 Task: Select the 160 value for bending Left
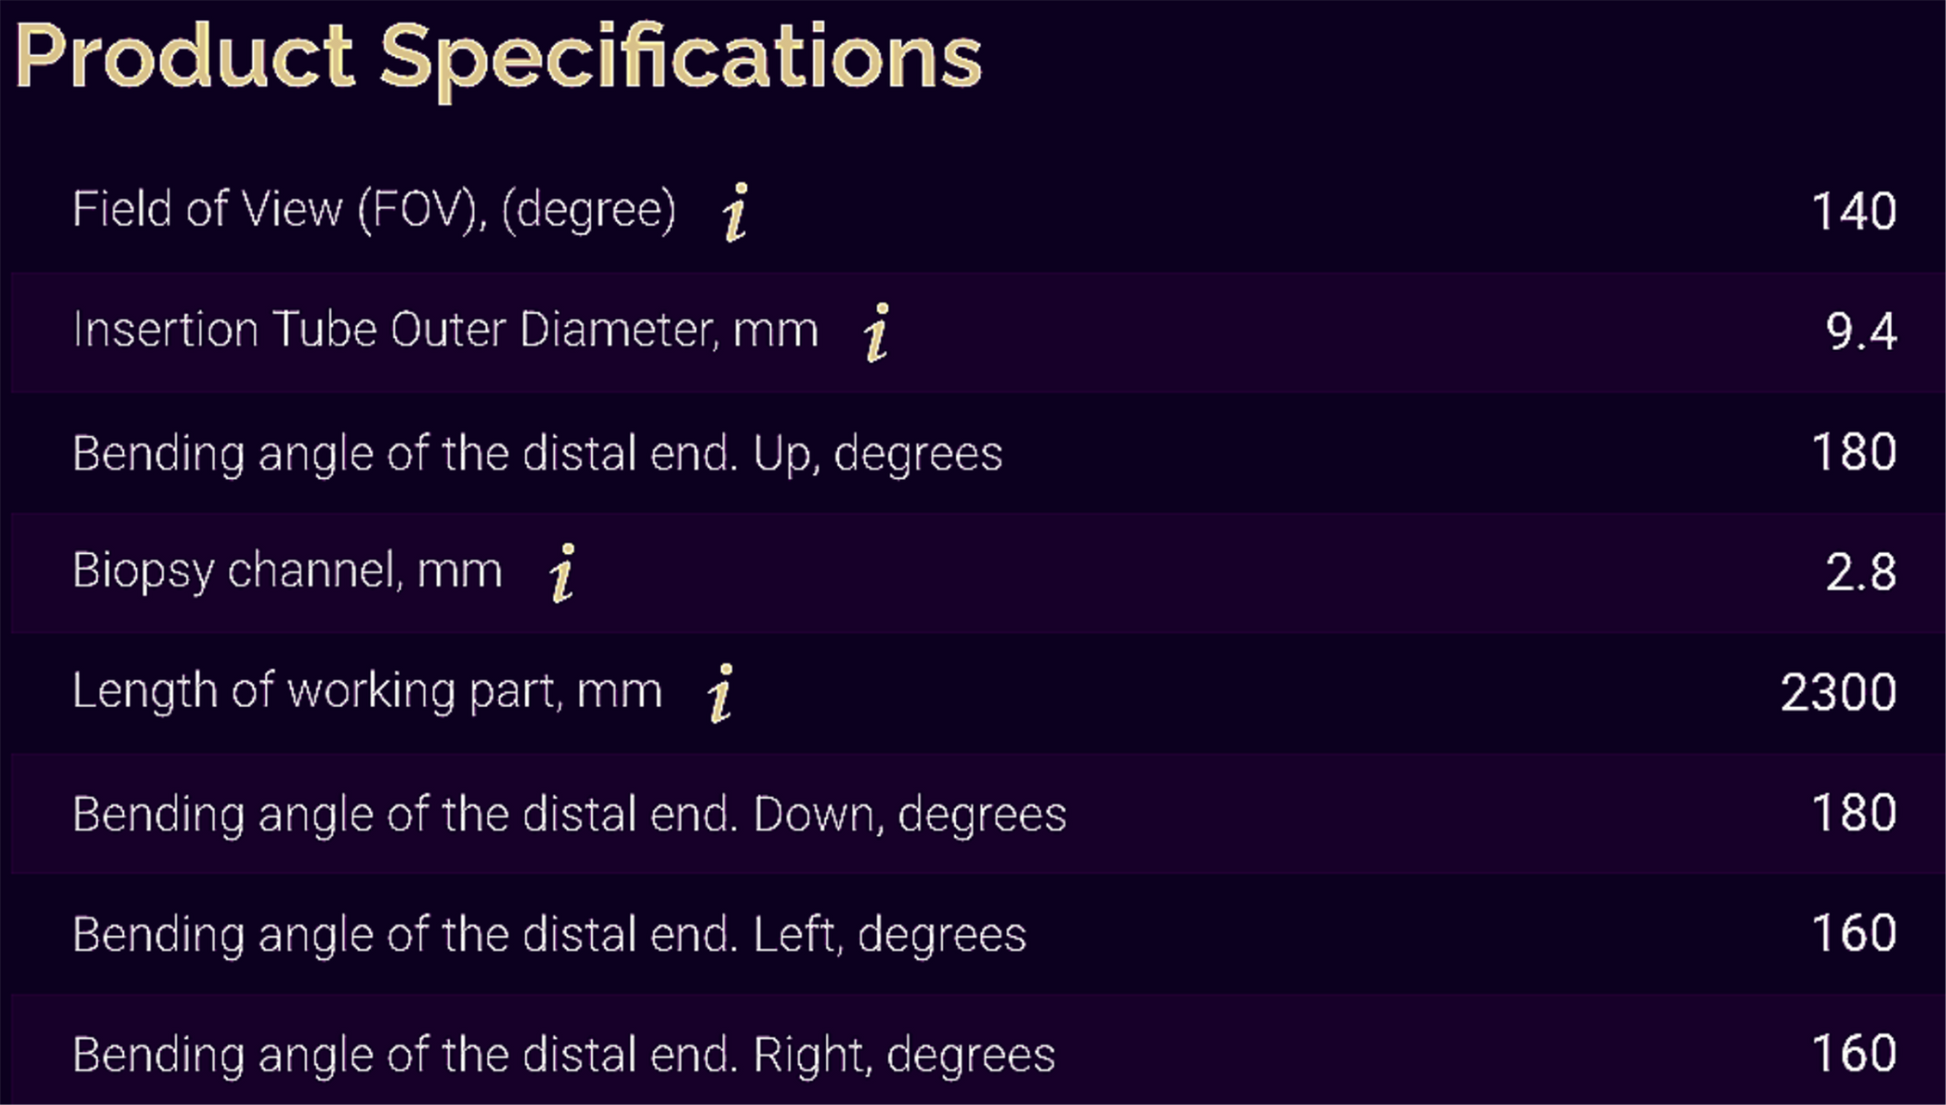1853,934
